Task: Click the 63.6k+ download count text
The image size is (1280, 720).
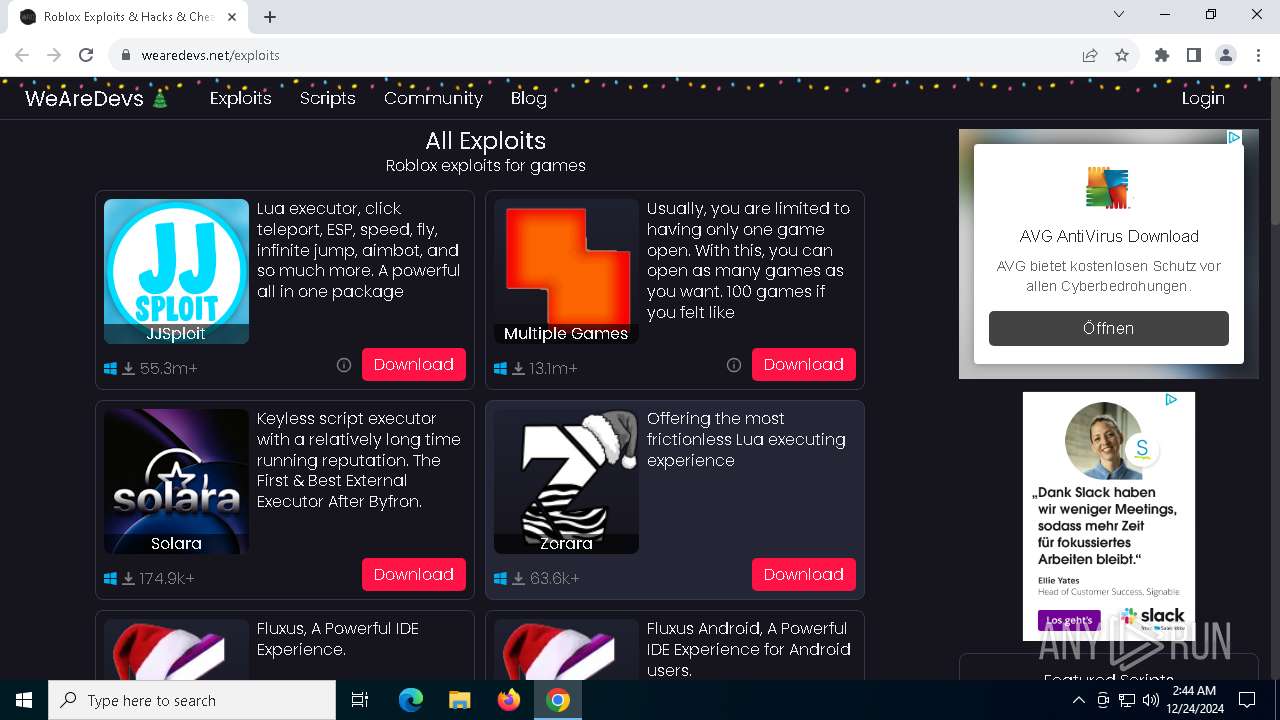Action: (x=555, y=579)
